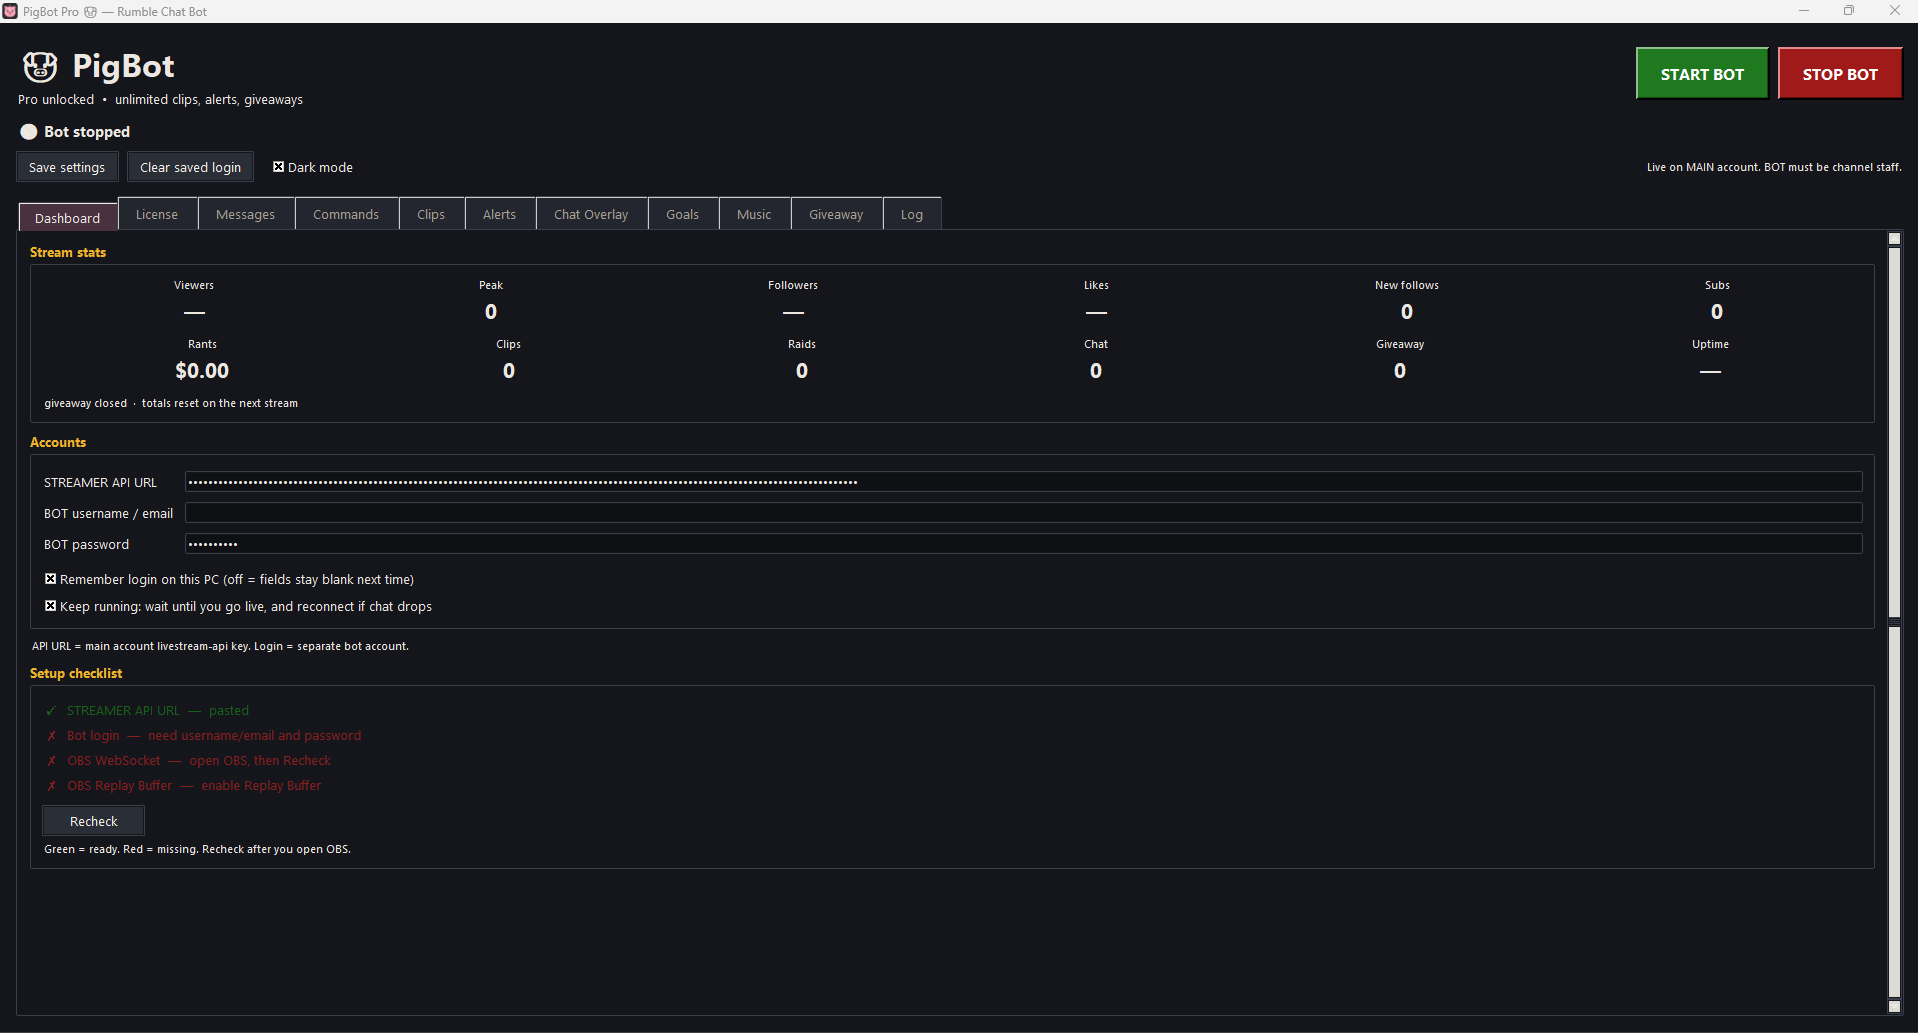Screen dimensions: 1918x1033
Task: Select the Music tab
Action: (754, 214)
